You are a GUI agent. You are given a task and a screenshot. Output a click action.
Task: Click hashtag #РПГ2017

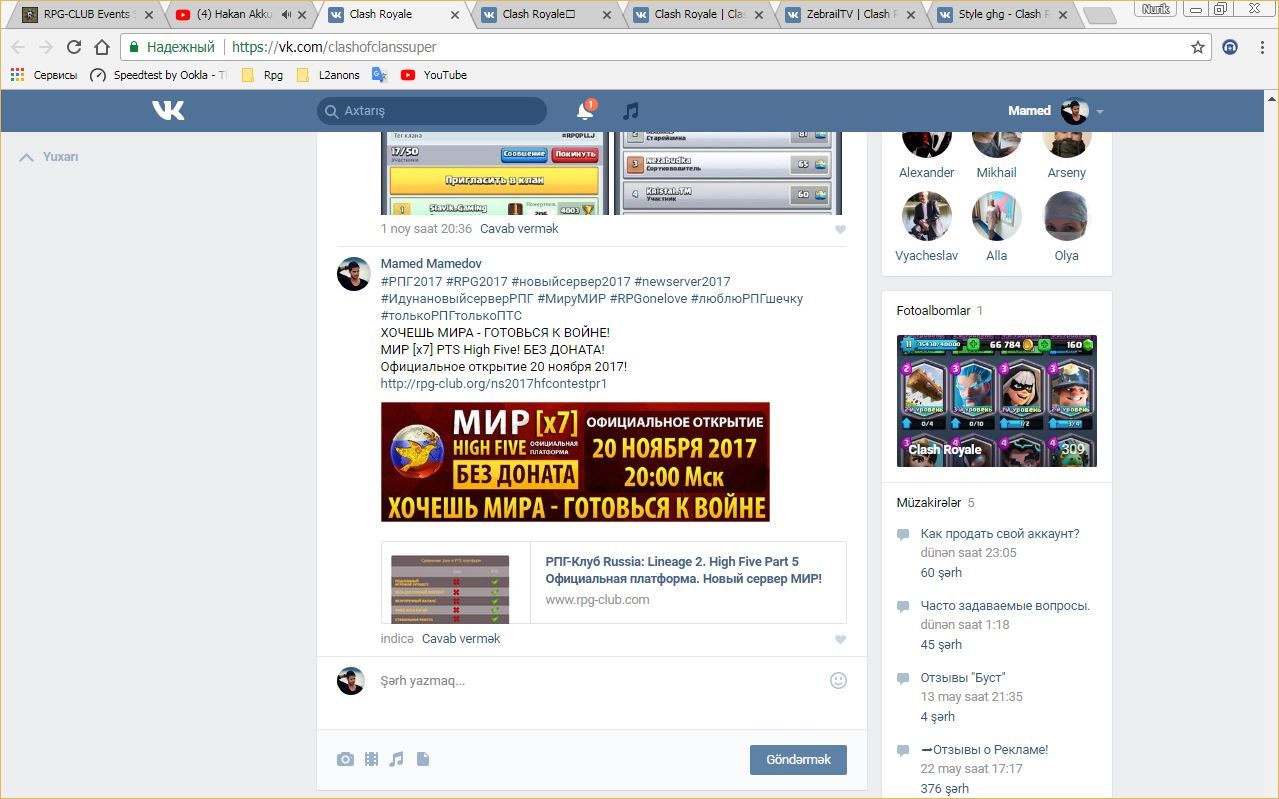(411, 282)
